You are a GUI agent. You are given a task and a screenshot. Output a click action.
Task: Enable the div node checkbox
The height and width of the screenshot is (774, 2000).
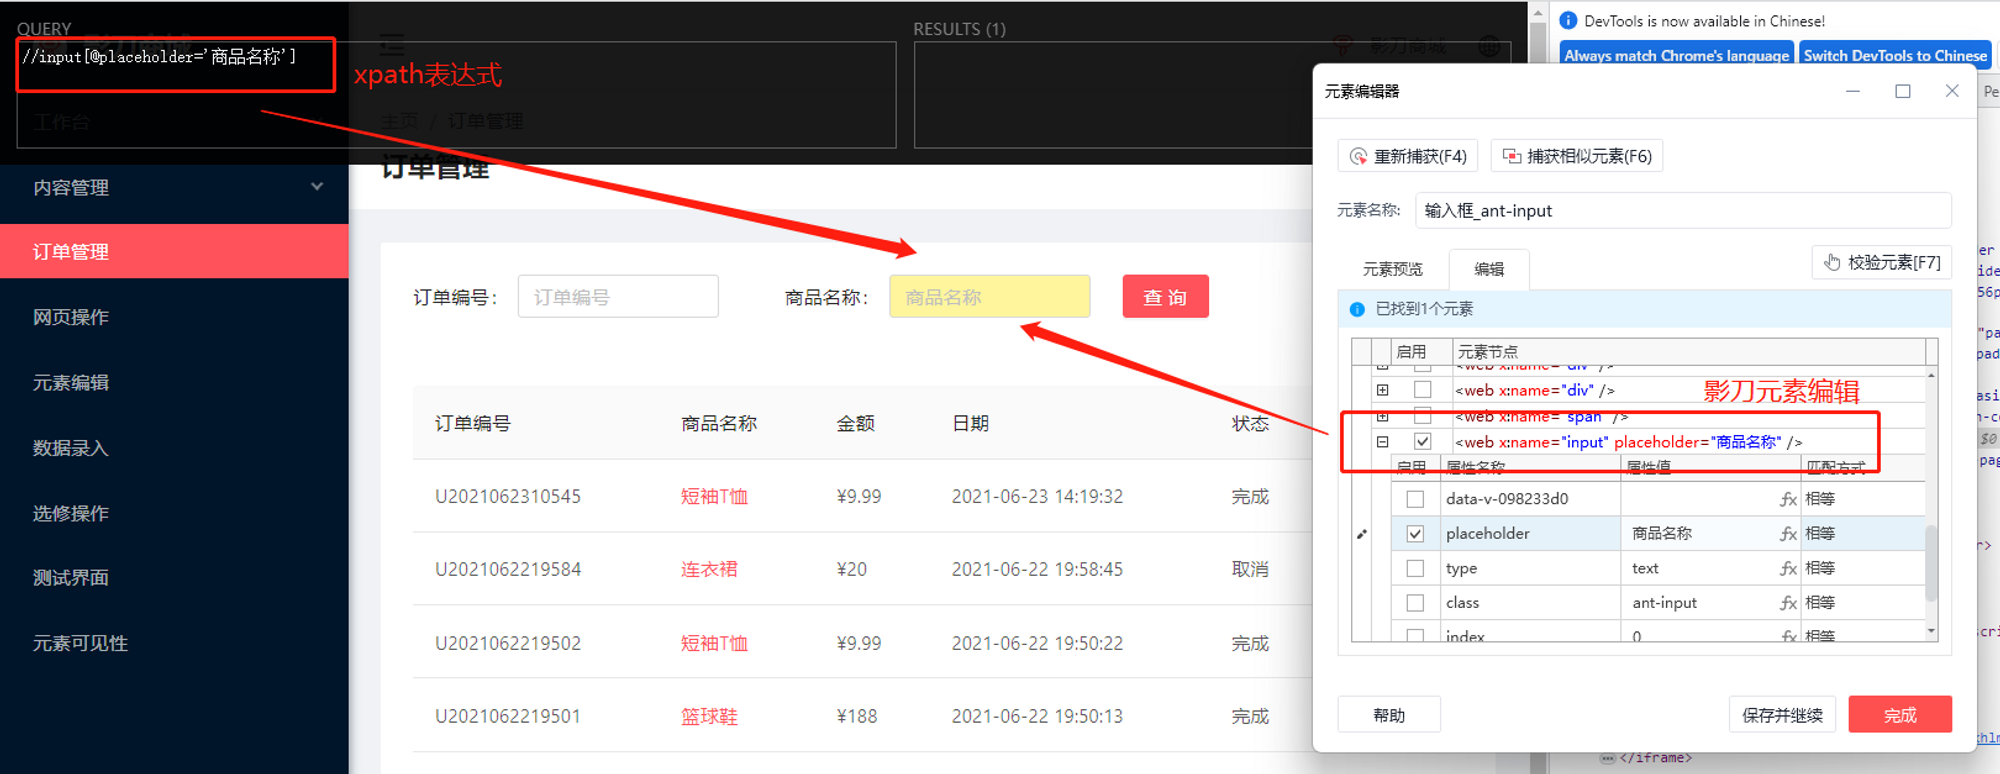[1423, 390]
